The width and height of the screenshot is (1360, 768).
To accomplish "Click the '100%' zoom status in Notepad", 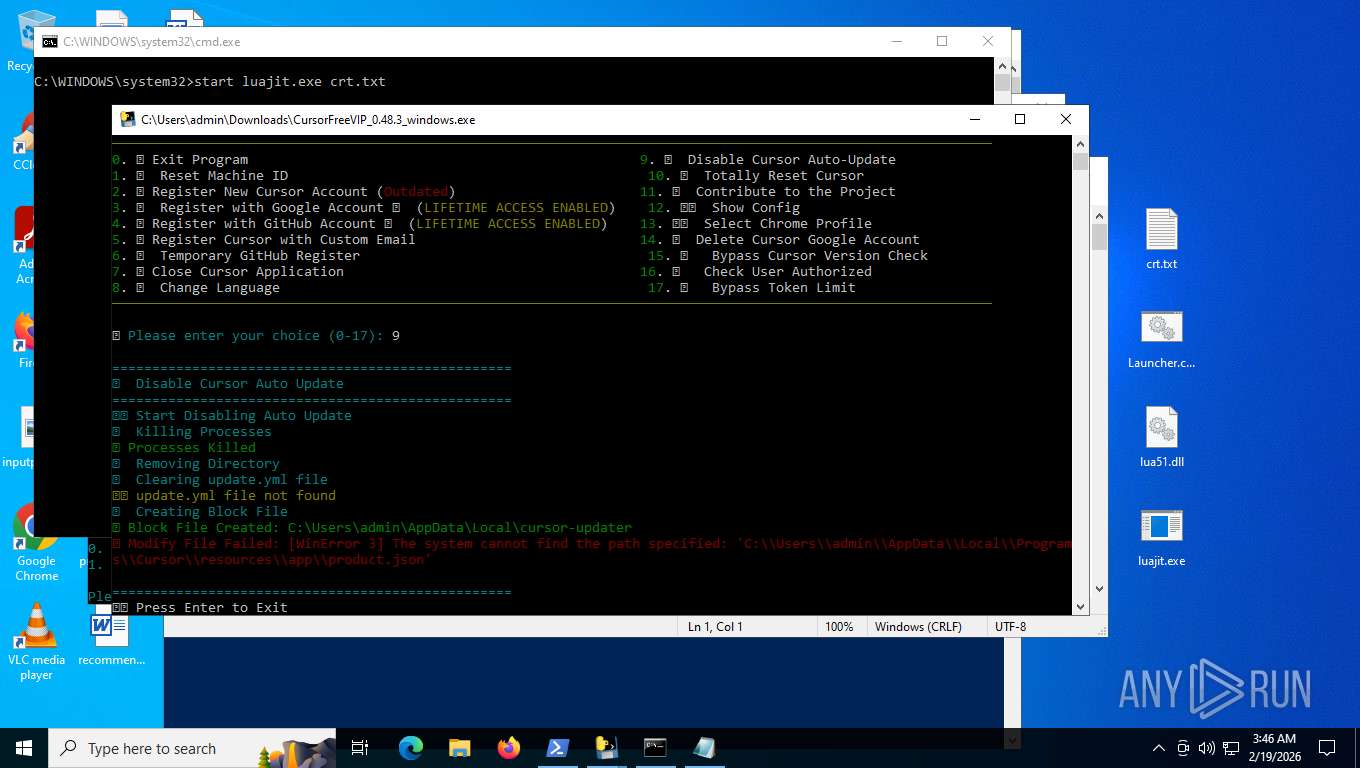I will [839, 627].
